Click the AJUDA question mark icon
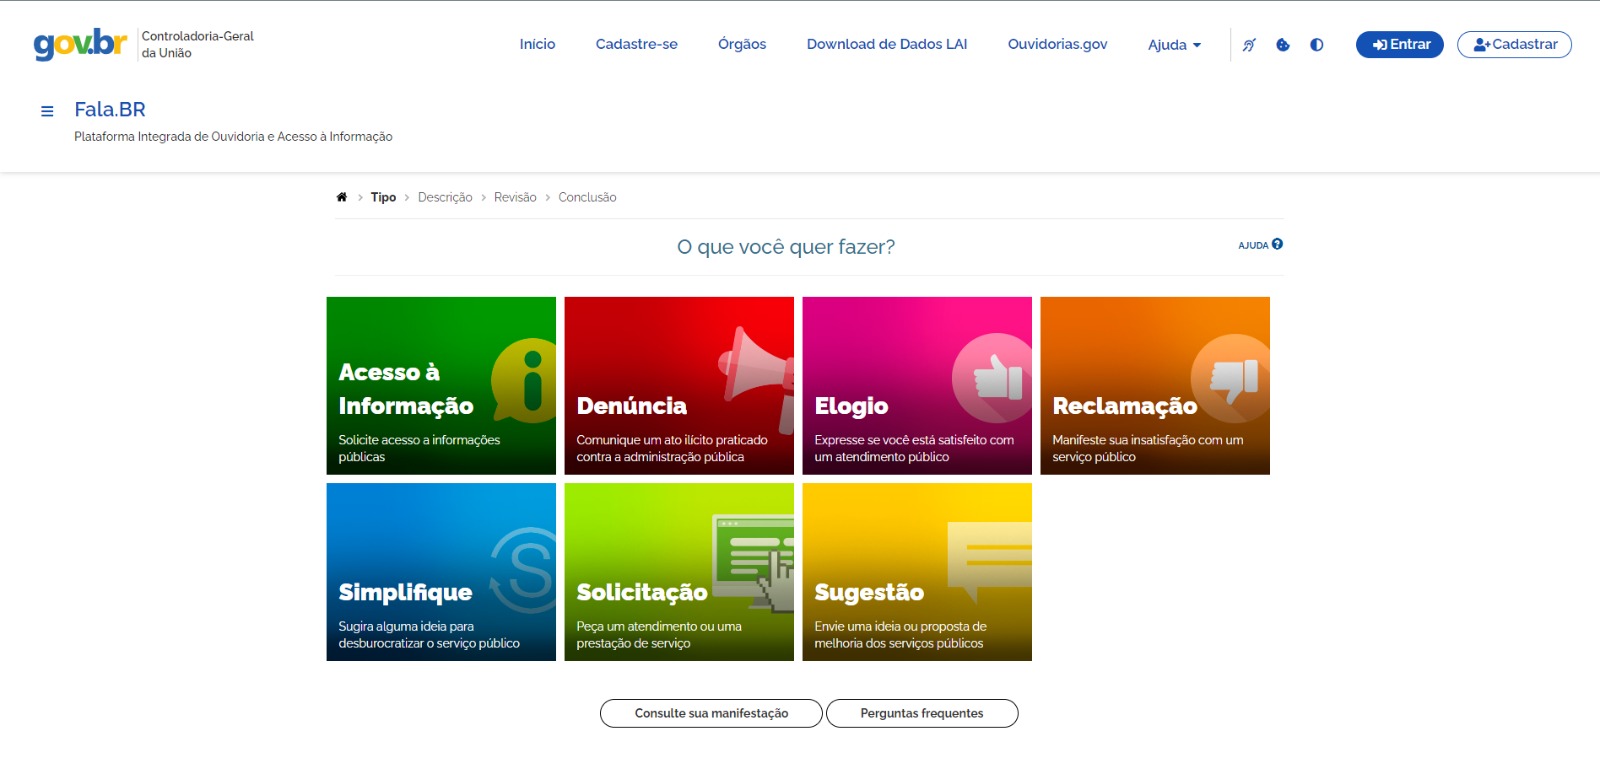 tap(1277, 244)
